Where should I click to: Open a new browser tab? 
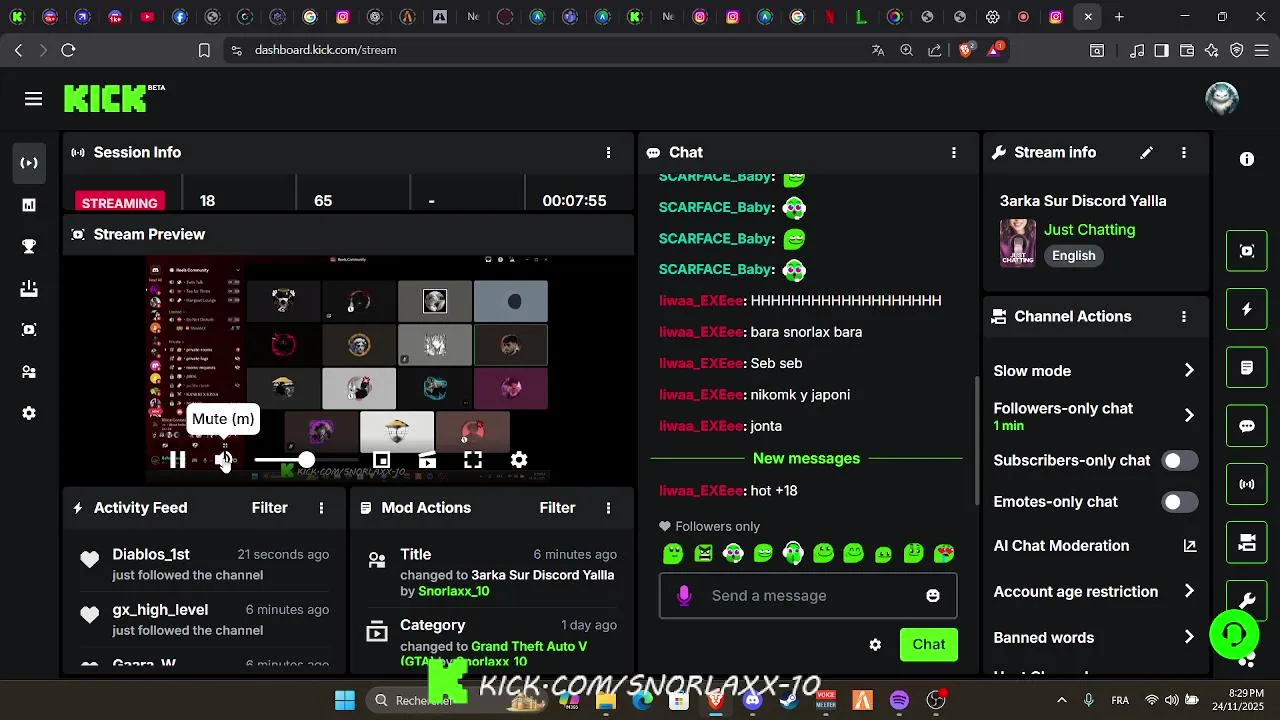tap(1119, 17)
